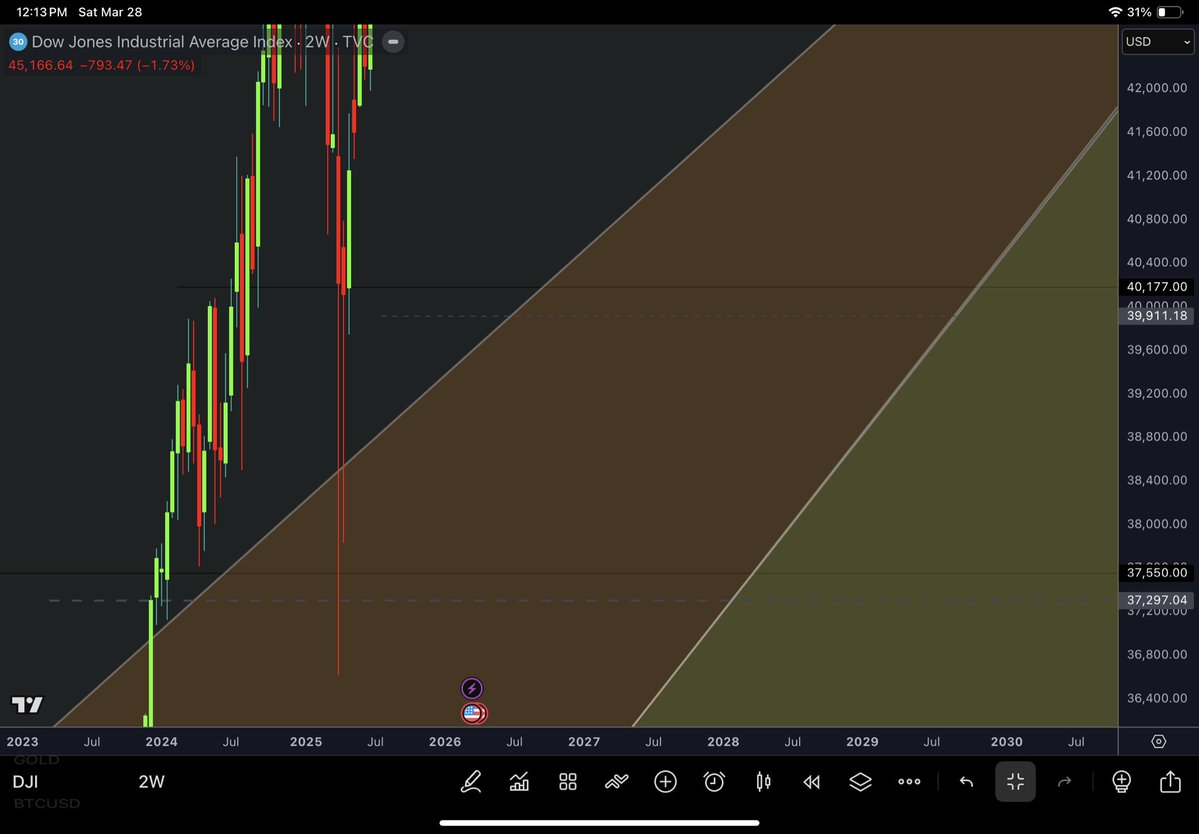The image size is (1199, 834).
Task: Start bar replay with the rewind icon
Action: [x=811, y=781]
